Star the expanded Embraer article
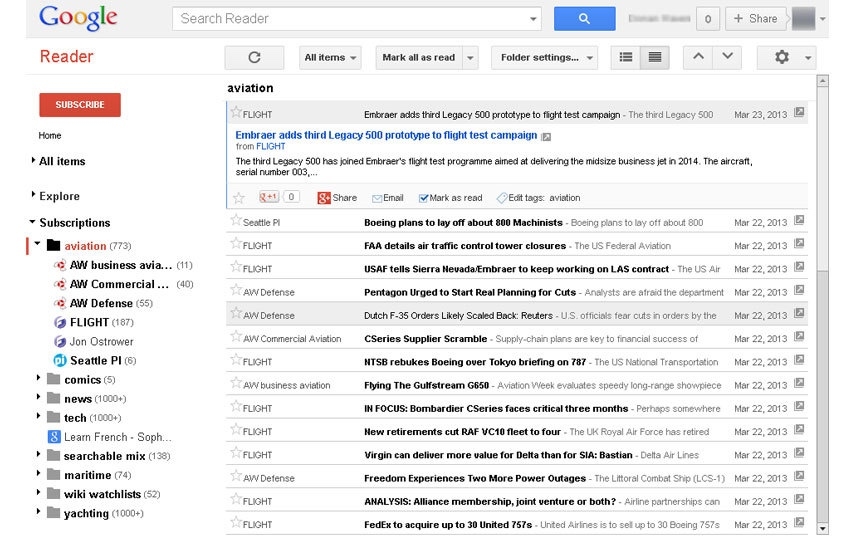The width and height of the screenshot is (858, 536). tap(239, 198)
